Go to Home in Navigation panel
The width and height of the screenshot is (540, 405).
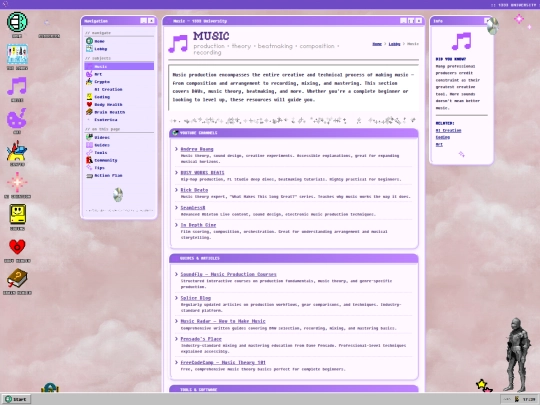click(119, 41)
